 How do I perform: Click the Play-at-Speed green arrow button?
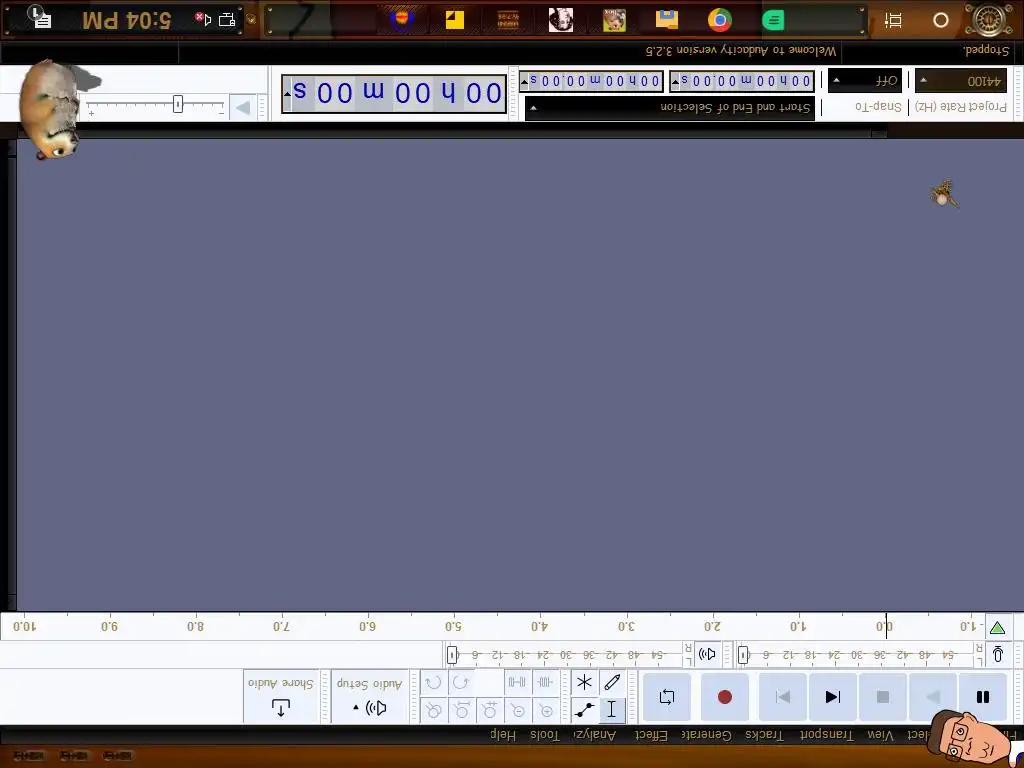point(243,108)
